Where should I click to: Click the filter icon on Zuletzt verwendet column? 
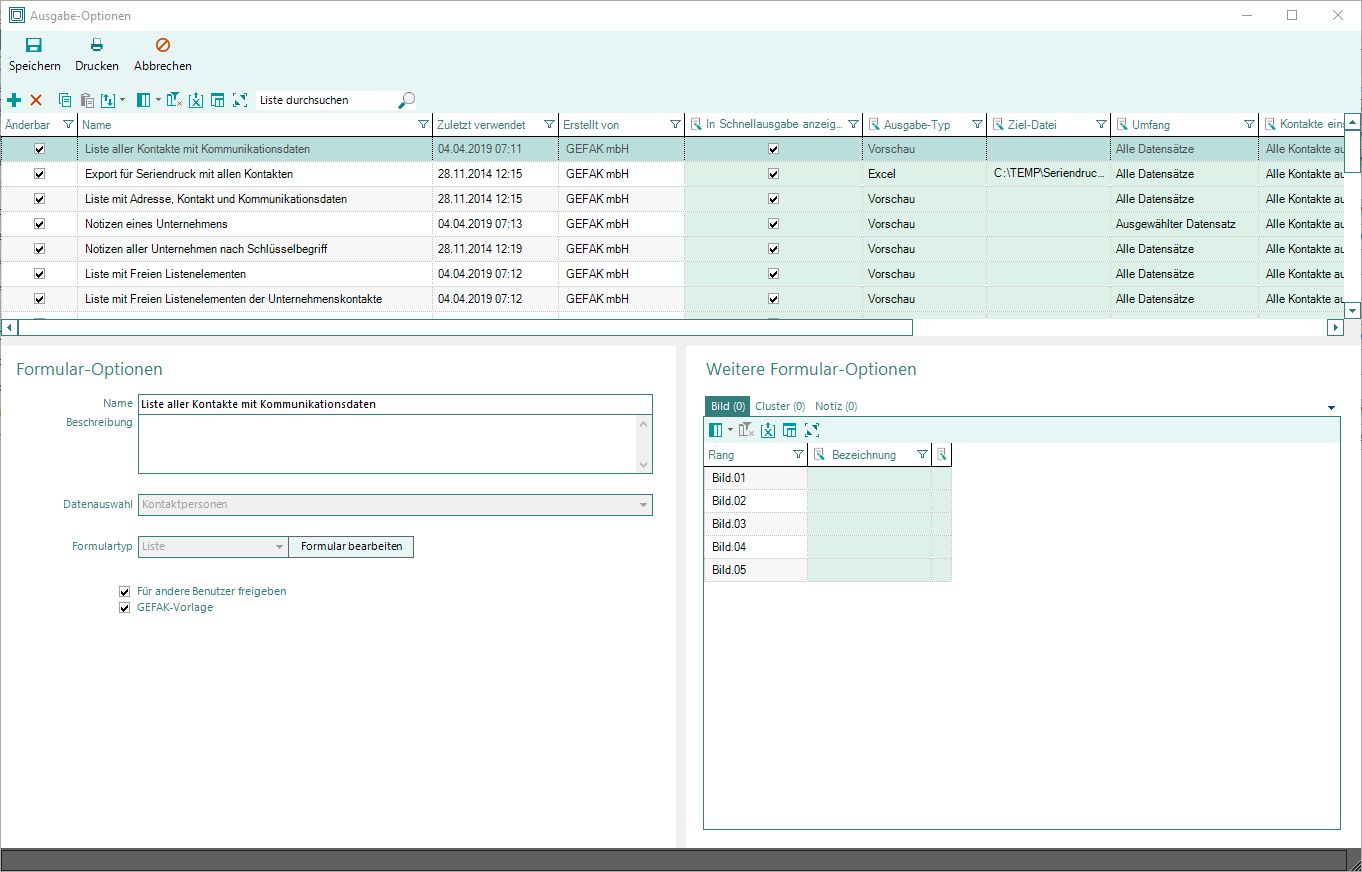click(549, 125)
